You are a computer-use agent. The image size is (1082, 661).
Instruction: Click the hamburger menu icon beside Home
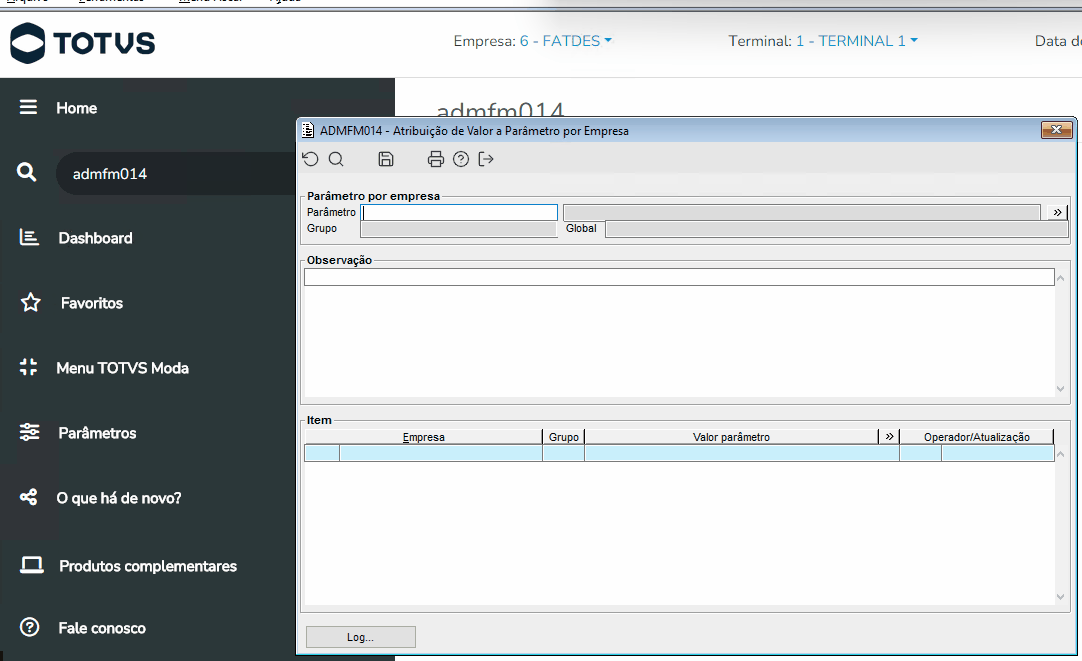(x=28, y=108)
